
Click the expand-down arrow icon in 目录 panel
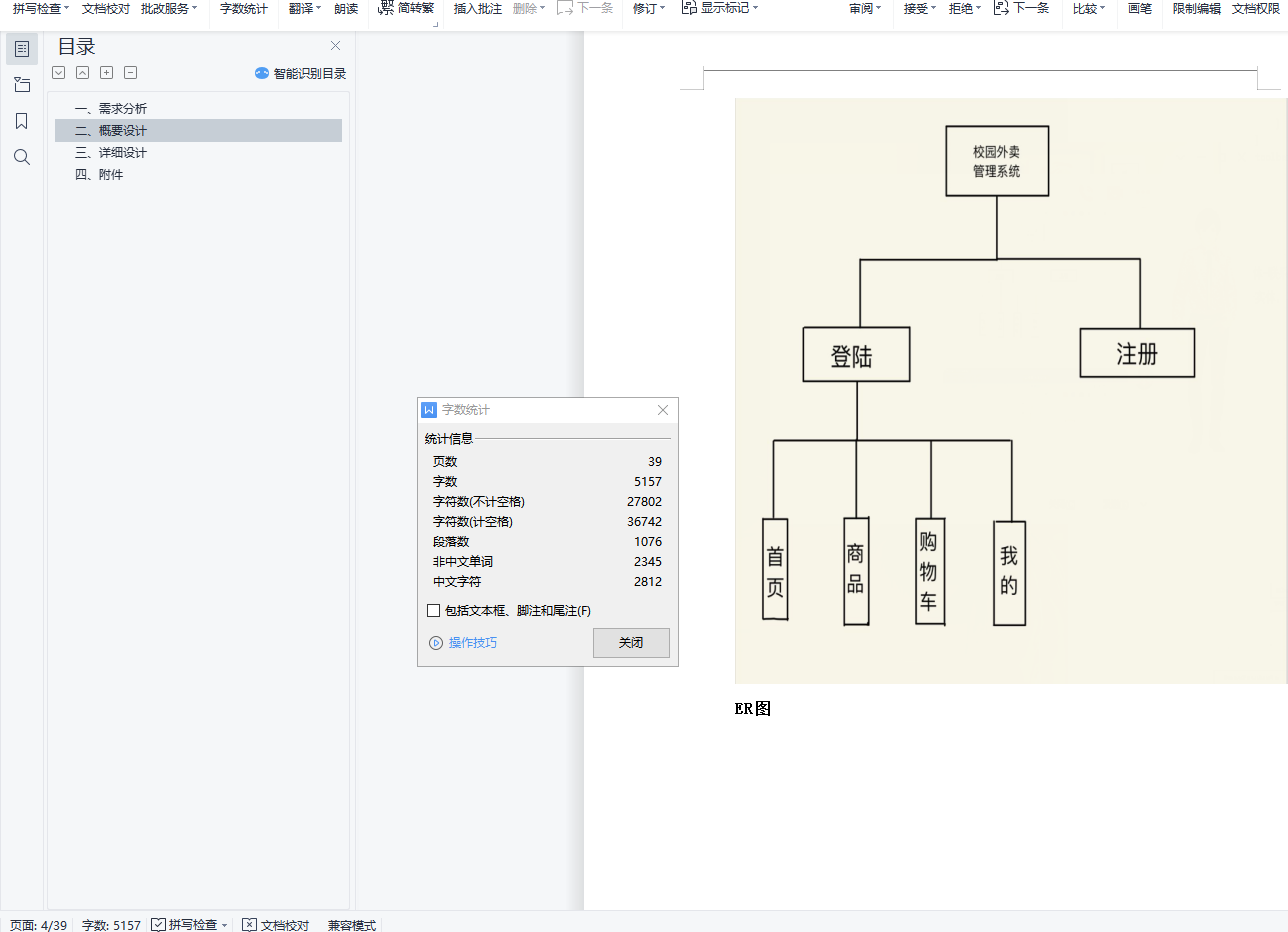(58, 73)
